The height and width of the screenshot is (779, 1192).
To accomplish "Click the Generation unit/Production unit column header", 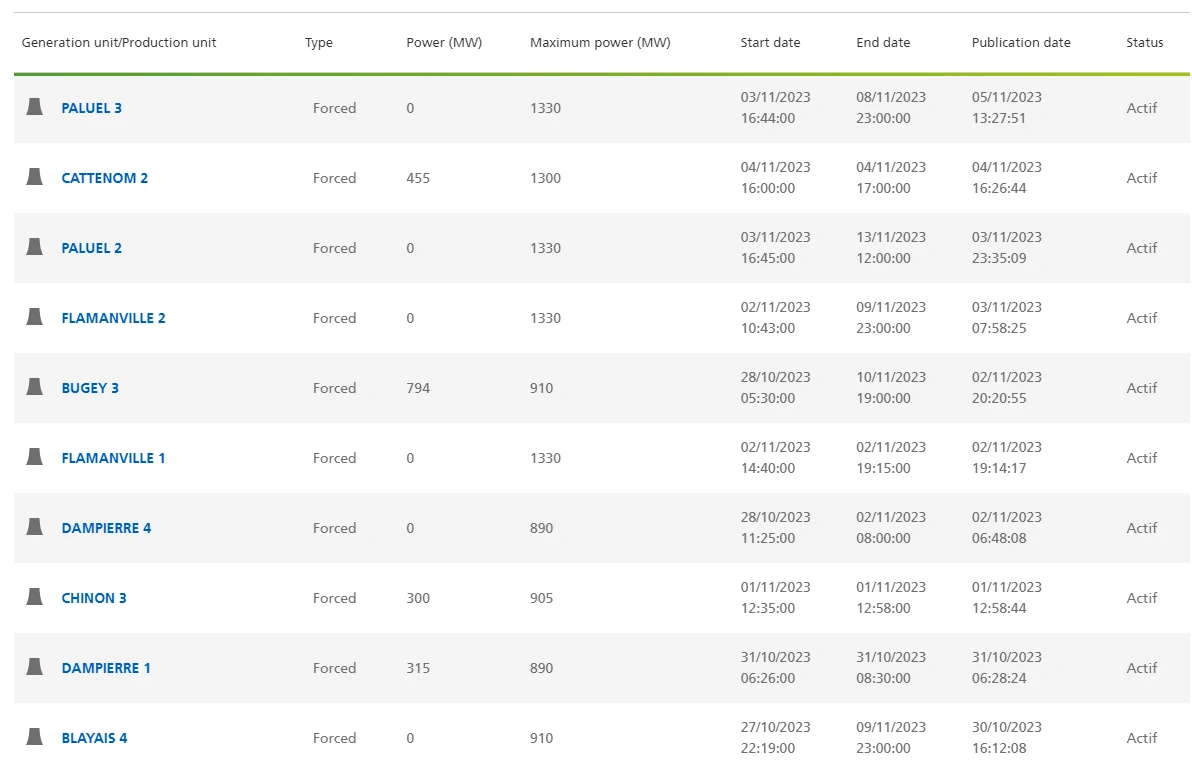I will point(119,43).
